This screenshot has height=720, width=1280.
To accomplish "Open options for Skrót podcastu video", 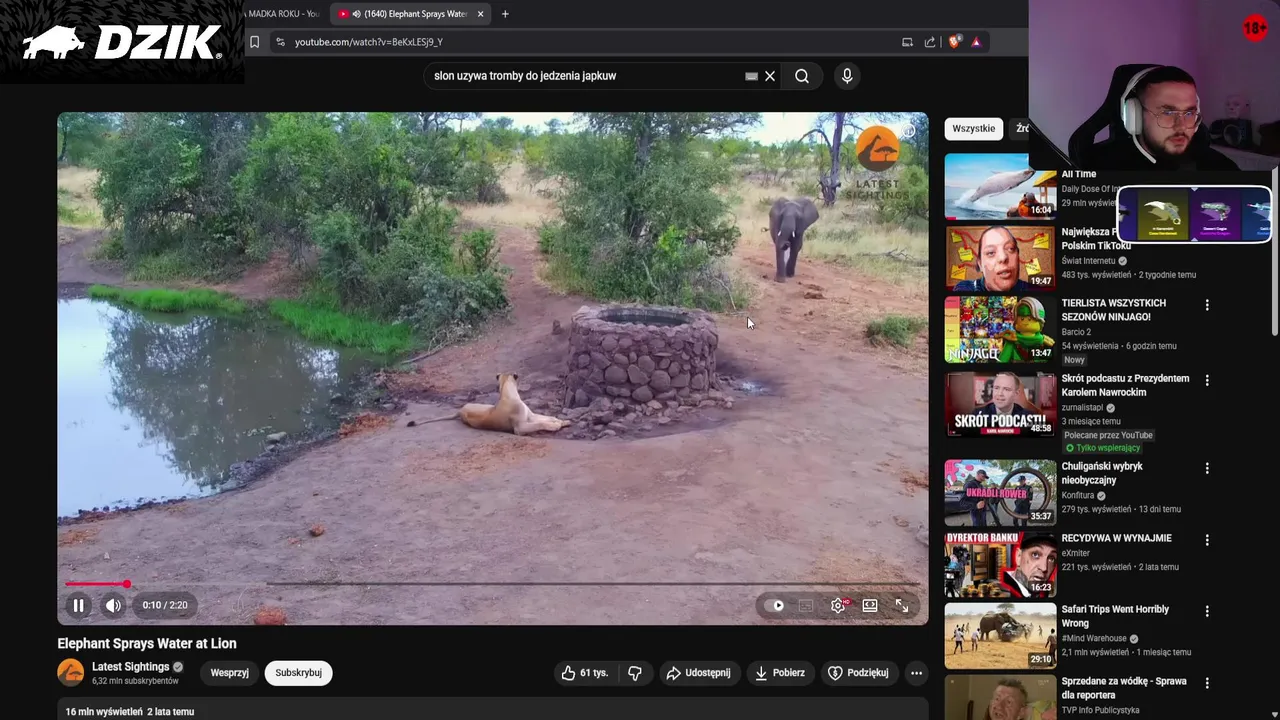I will click(x=1207, y=380).
